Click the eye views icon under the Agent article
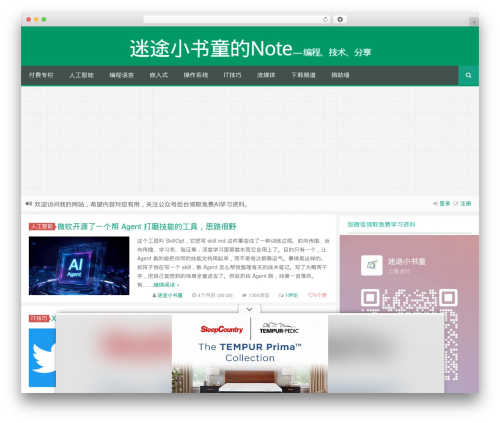 tap(244, 295)
